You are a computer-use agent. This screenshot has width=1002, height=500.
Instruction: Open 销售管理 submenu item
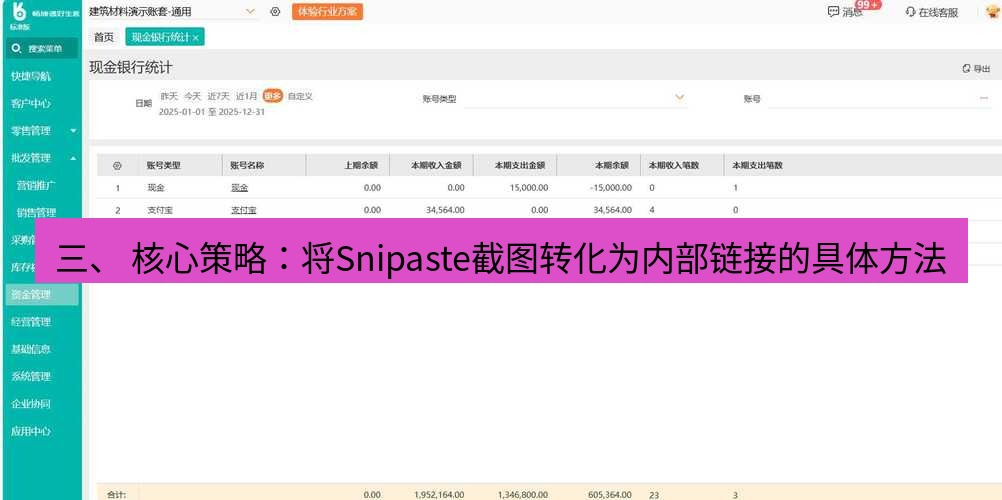tap(36, 212)
